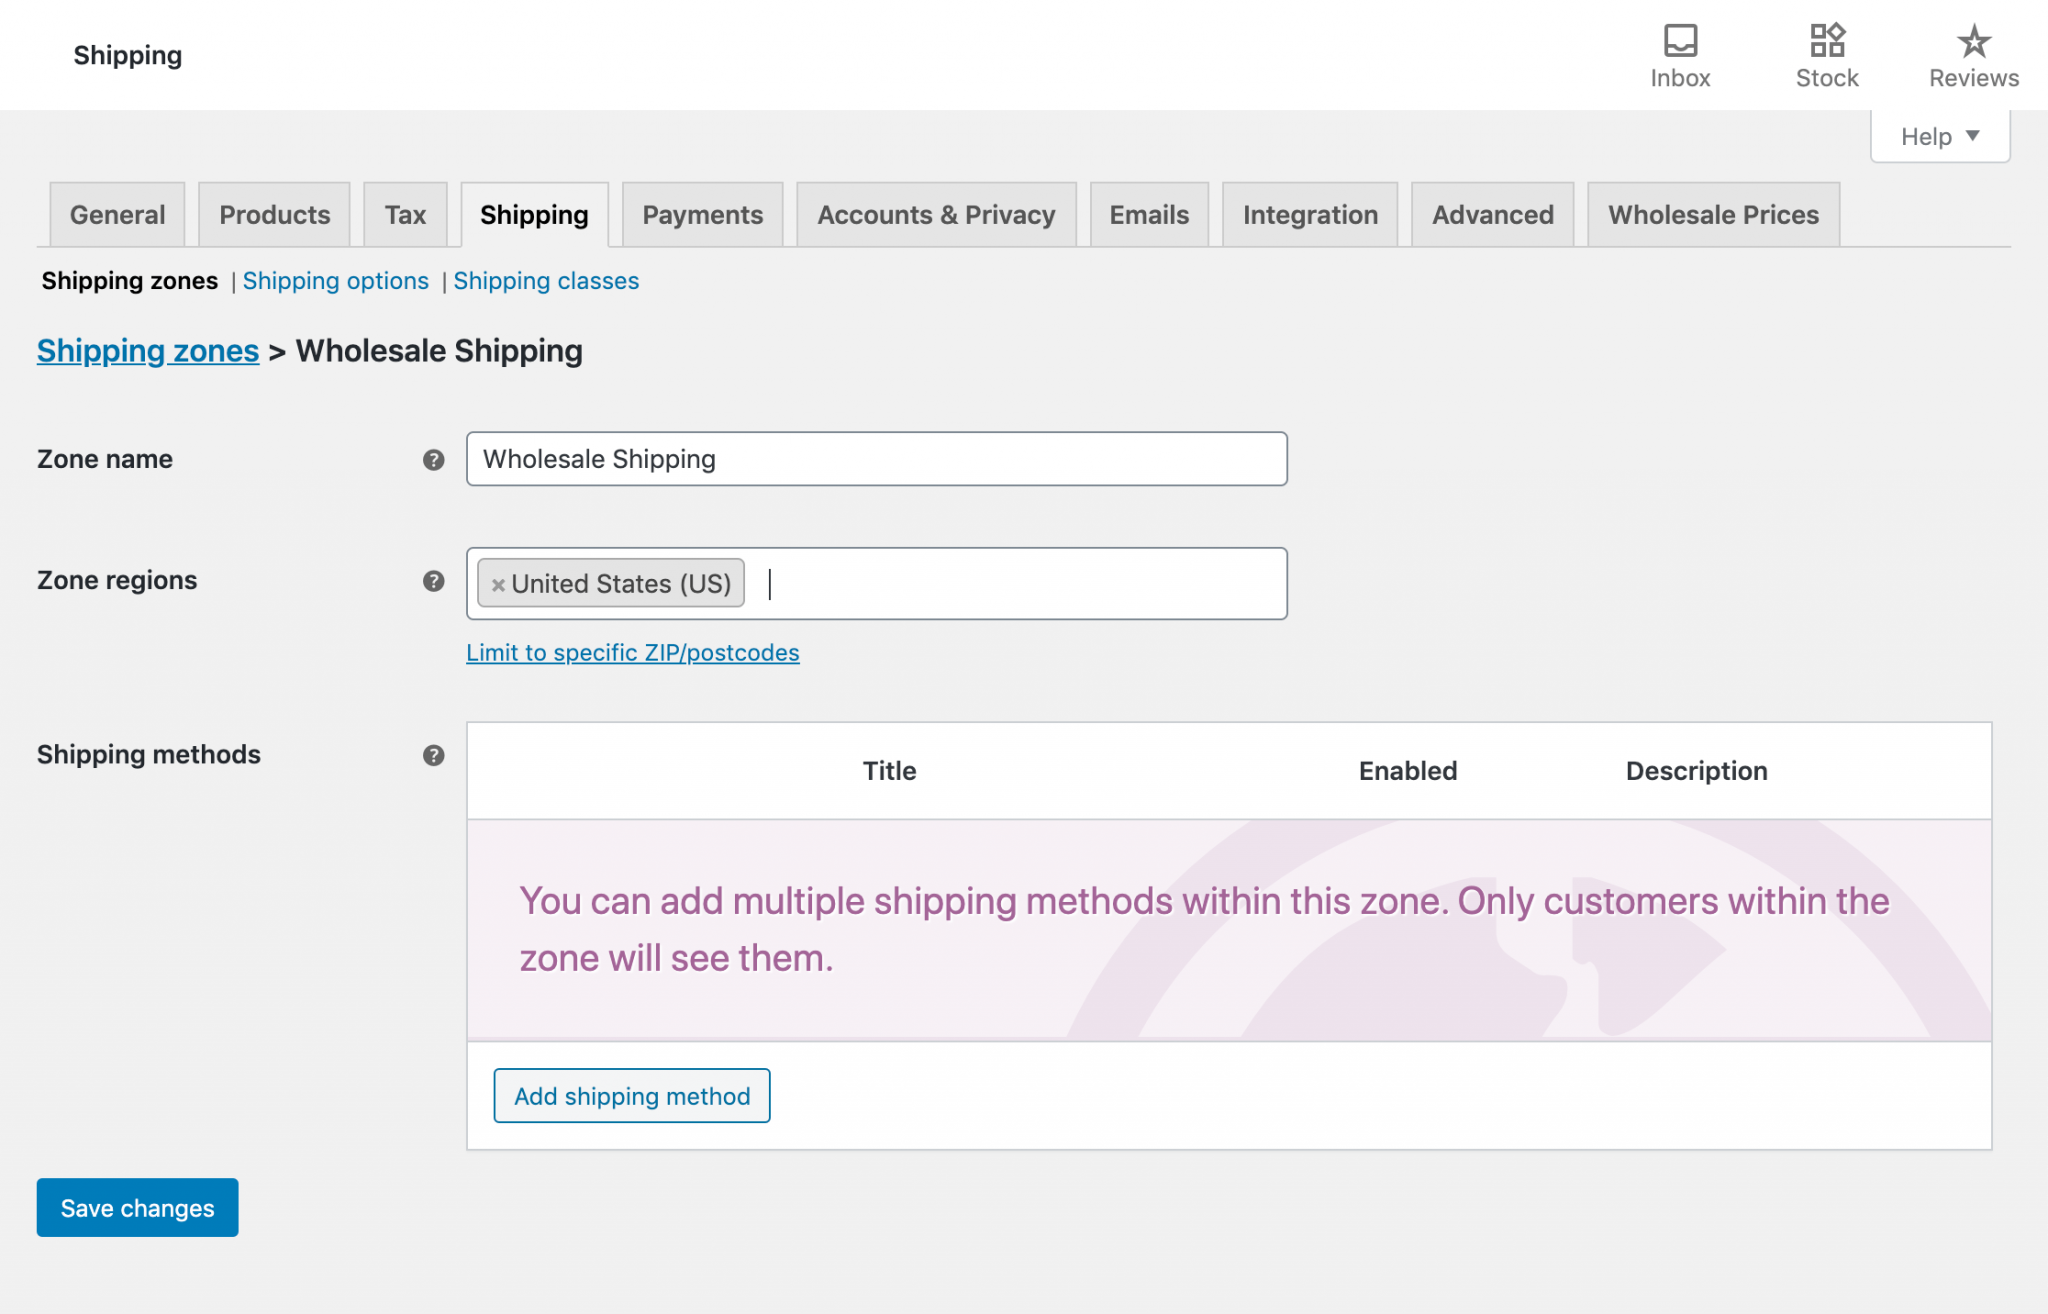Click the Zone name help tooltip icon
Screen dimensions: 2048x1314
(433, 460)
